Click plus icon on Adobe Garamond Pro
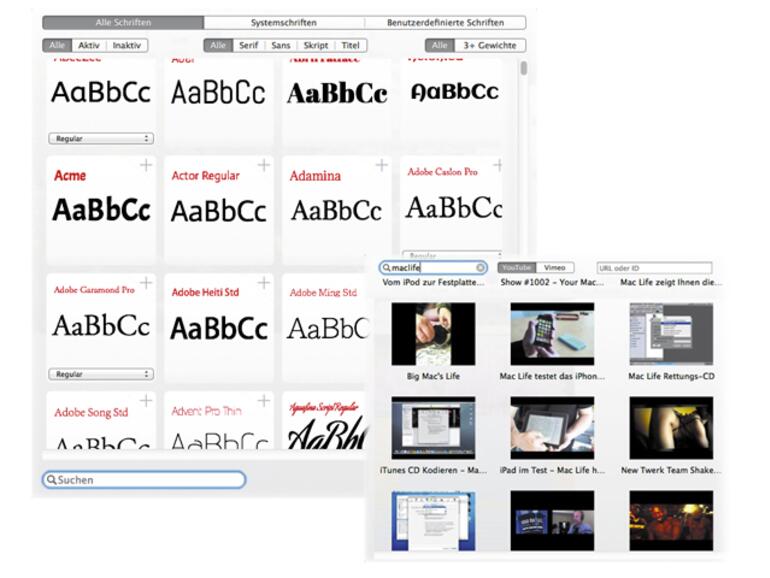The image size is (770, 578). coord(146,283)
